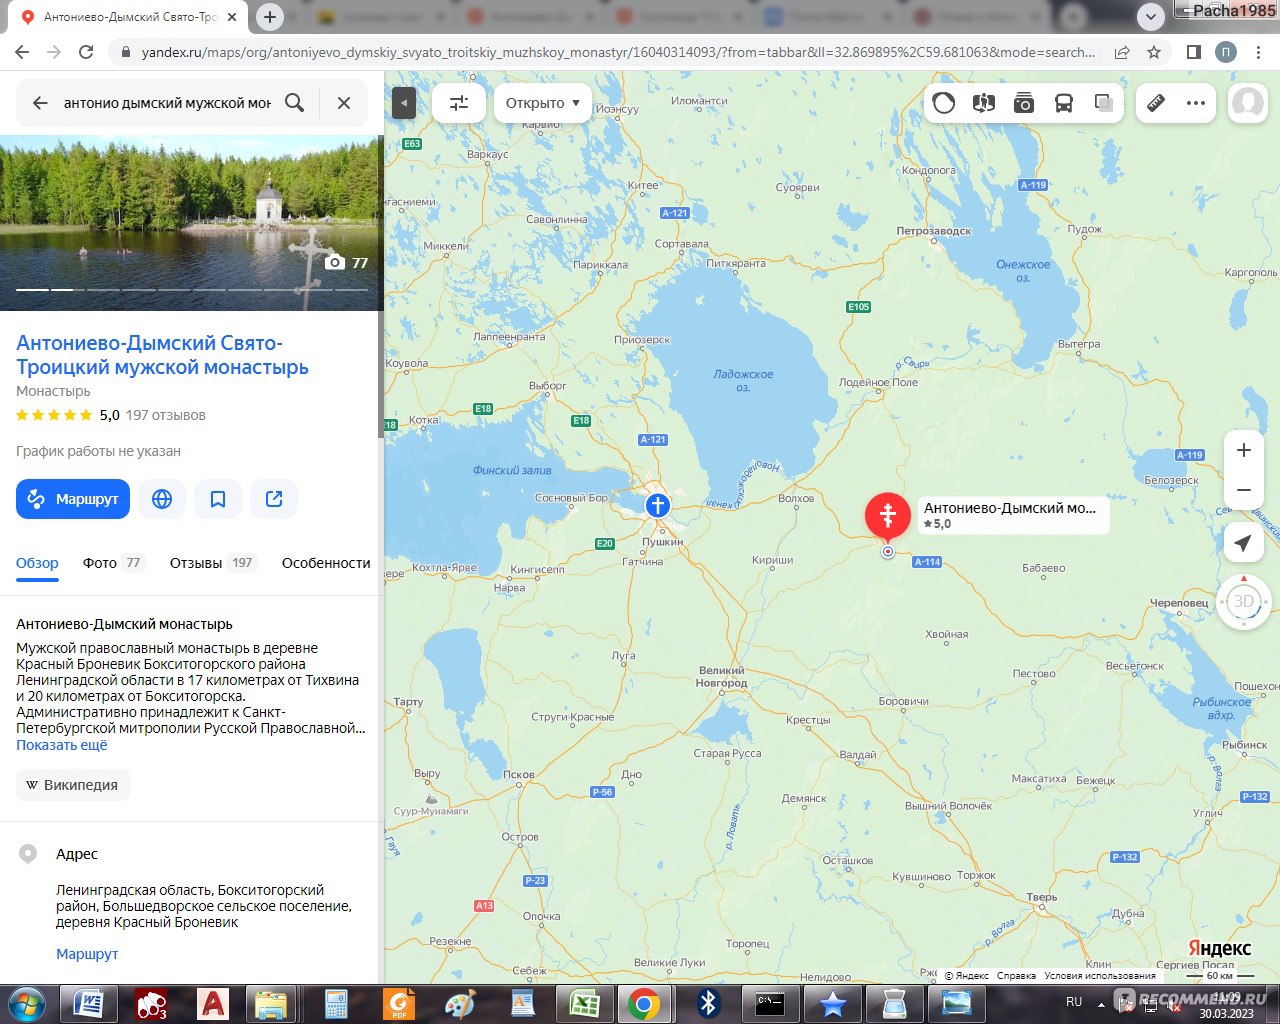This screenshot has width=1280, height=1024.
Task: Click the blue 'Маршрут' button
Action: point(73,499)
